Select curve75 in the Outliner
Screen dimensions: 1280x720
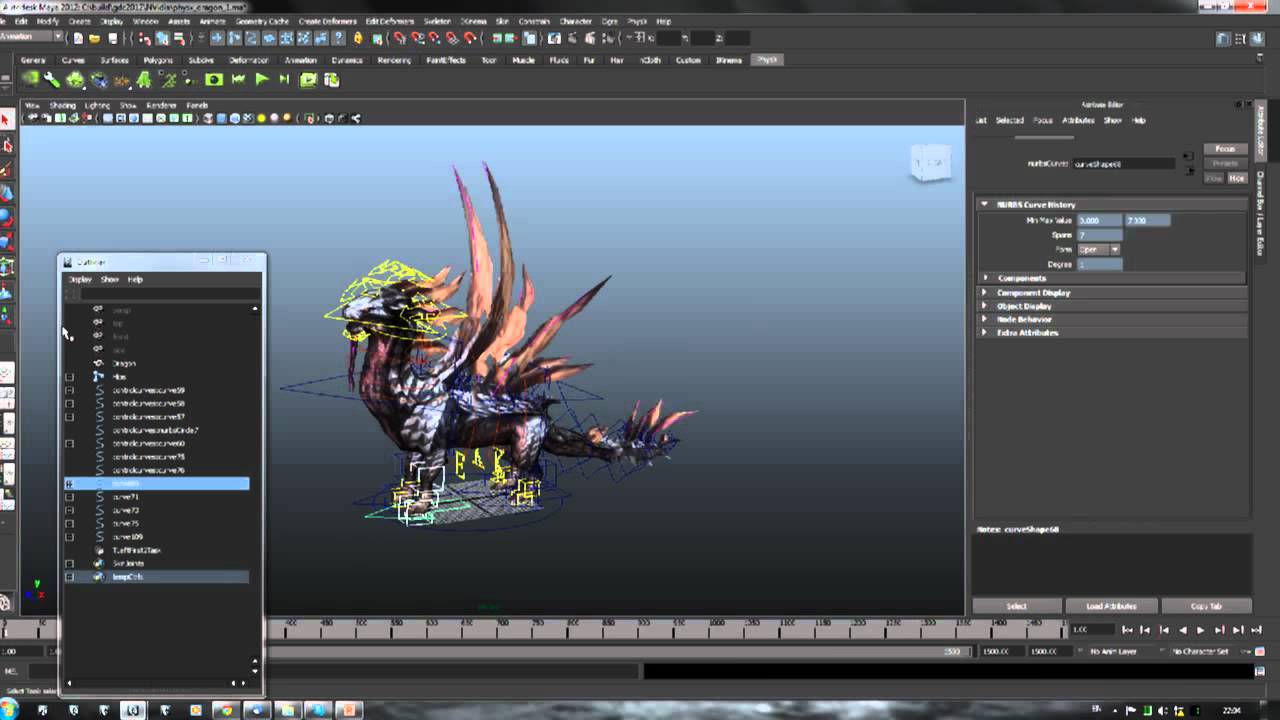126,523
